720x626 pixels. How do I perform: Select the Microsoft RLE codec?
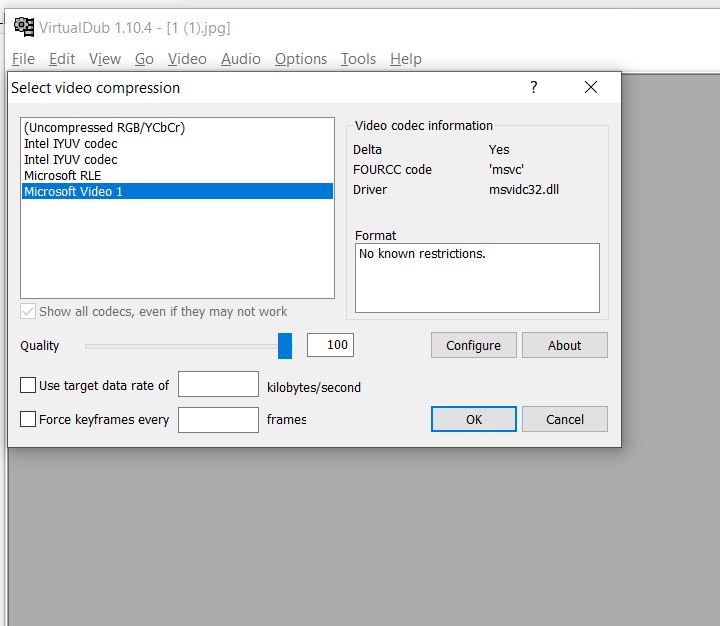coord(177,175)
